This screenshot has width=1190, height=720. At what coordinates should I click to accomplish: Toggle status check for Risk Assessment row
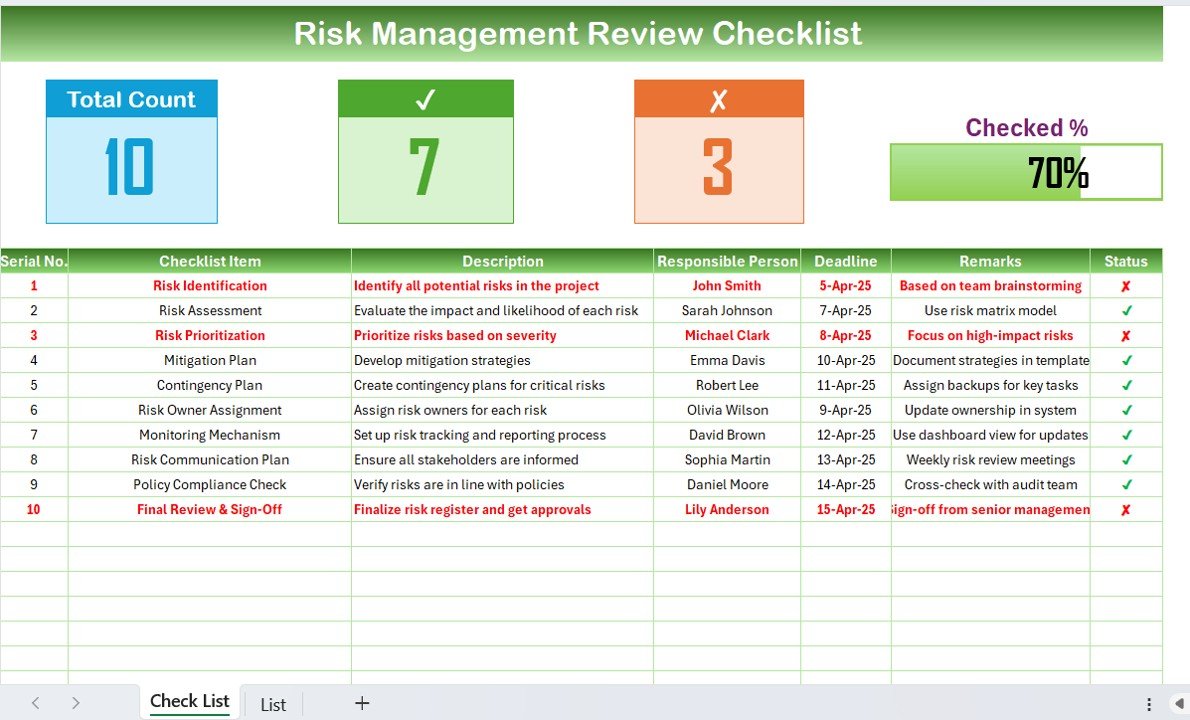click(1126, 310)
